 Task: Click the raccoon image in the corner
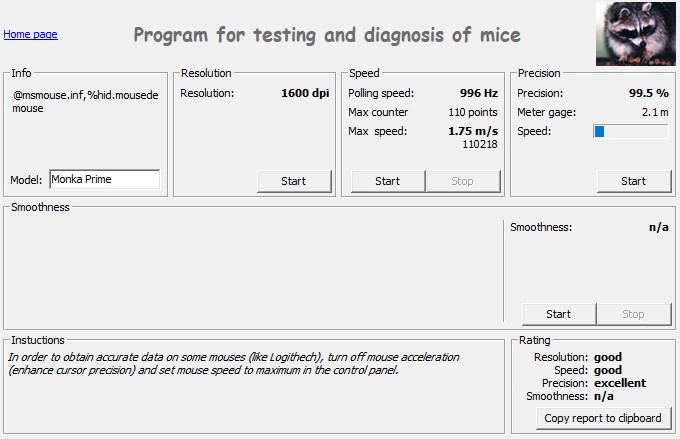[636, 34]
